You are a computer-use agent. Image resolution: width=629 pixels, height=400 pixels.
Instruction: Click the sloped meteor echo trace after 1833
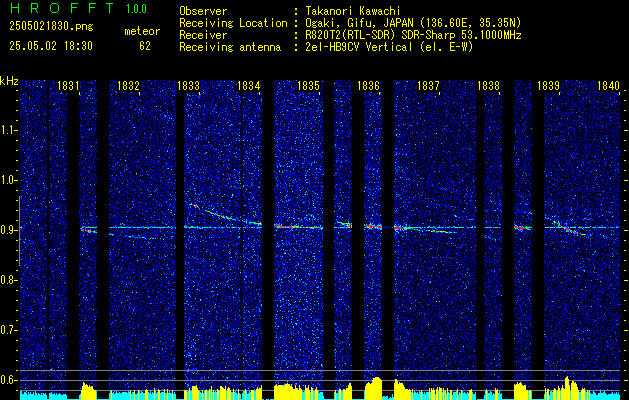tap(226, 215)
